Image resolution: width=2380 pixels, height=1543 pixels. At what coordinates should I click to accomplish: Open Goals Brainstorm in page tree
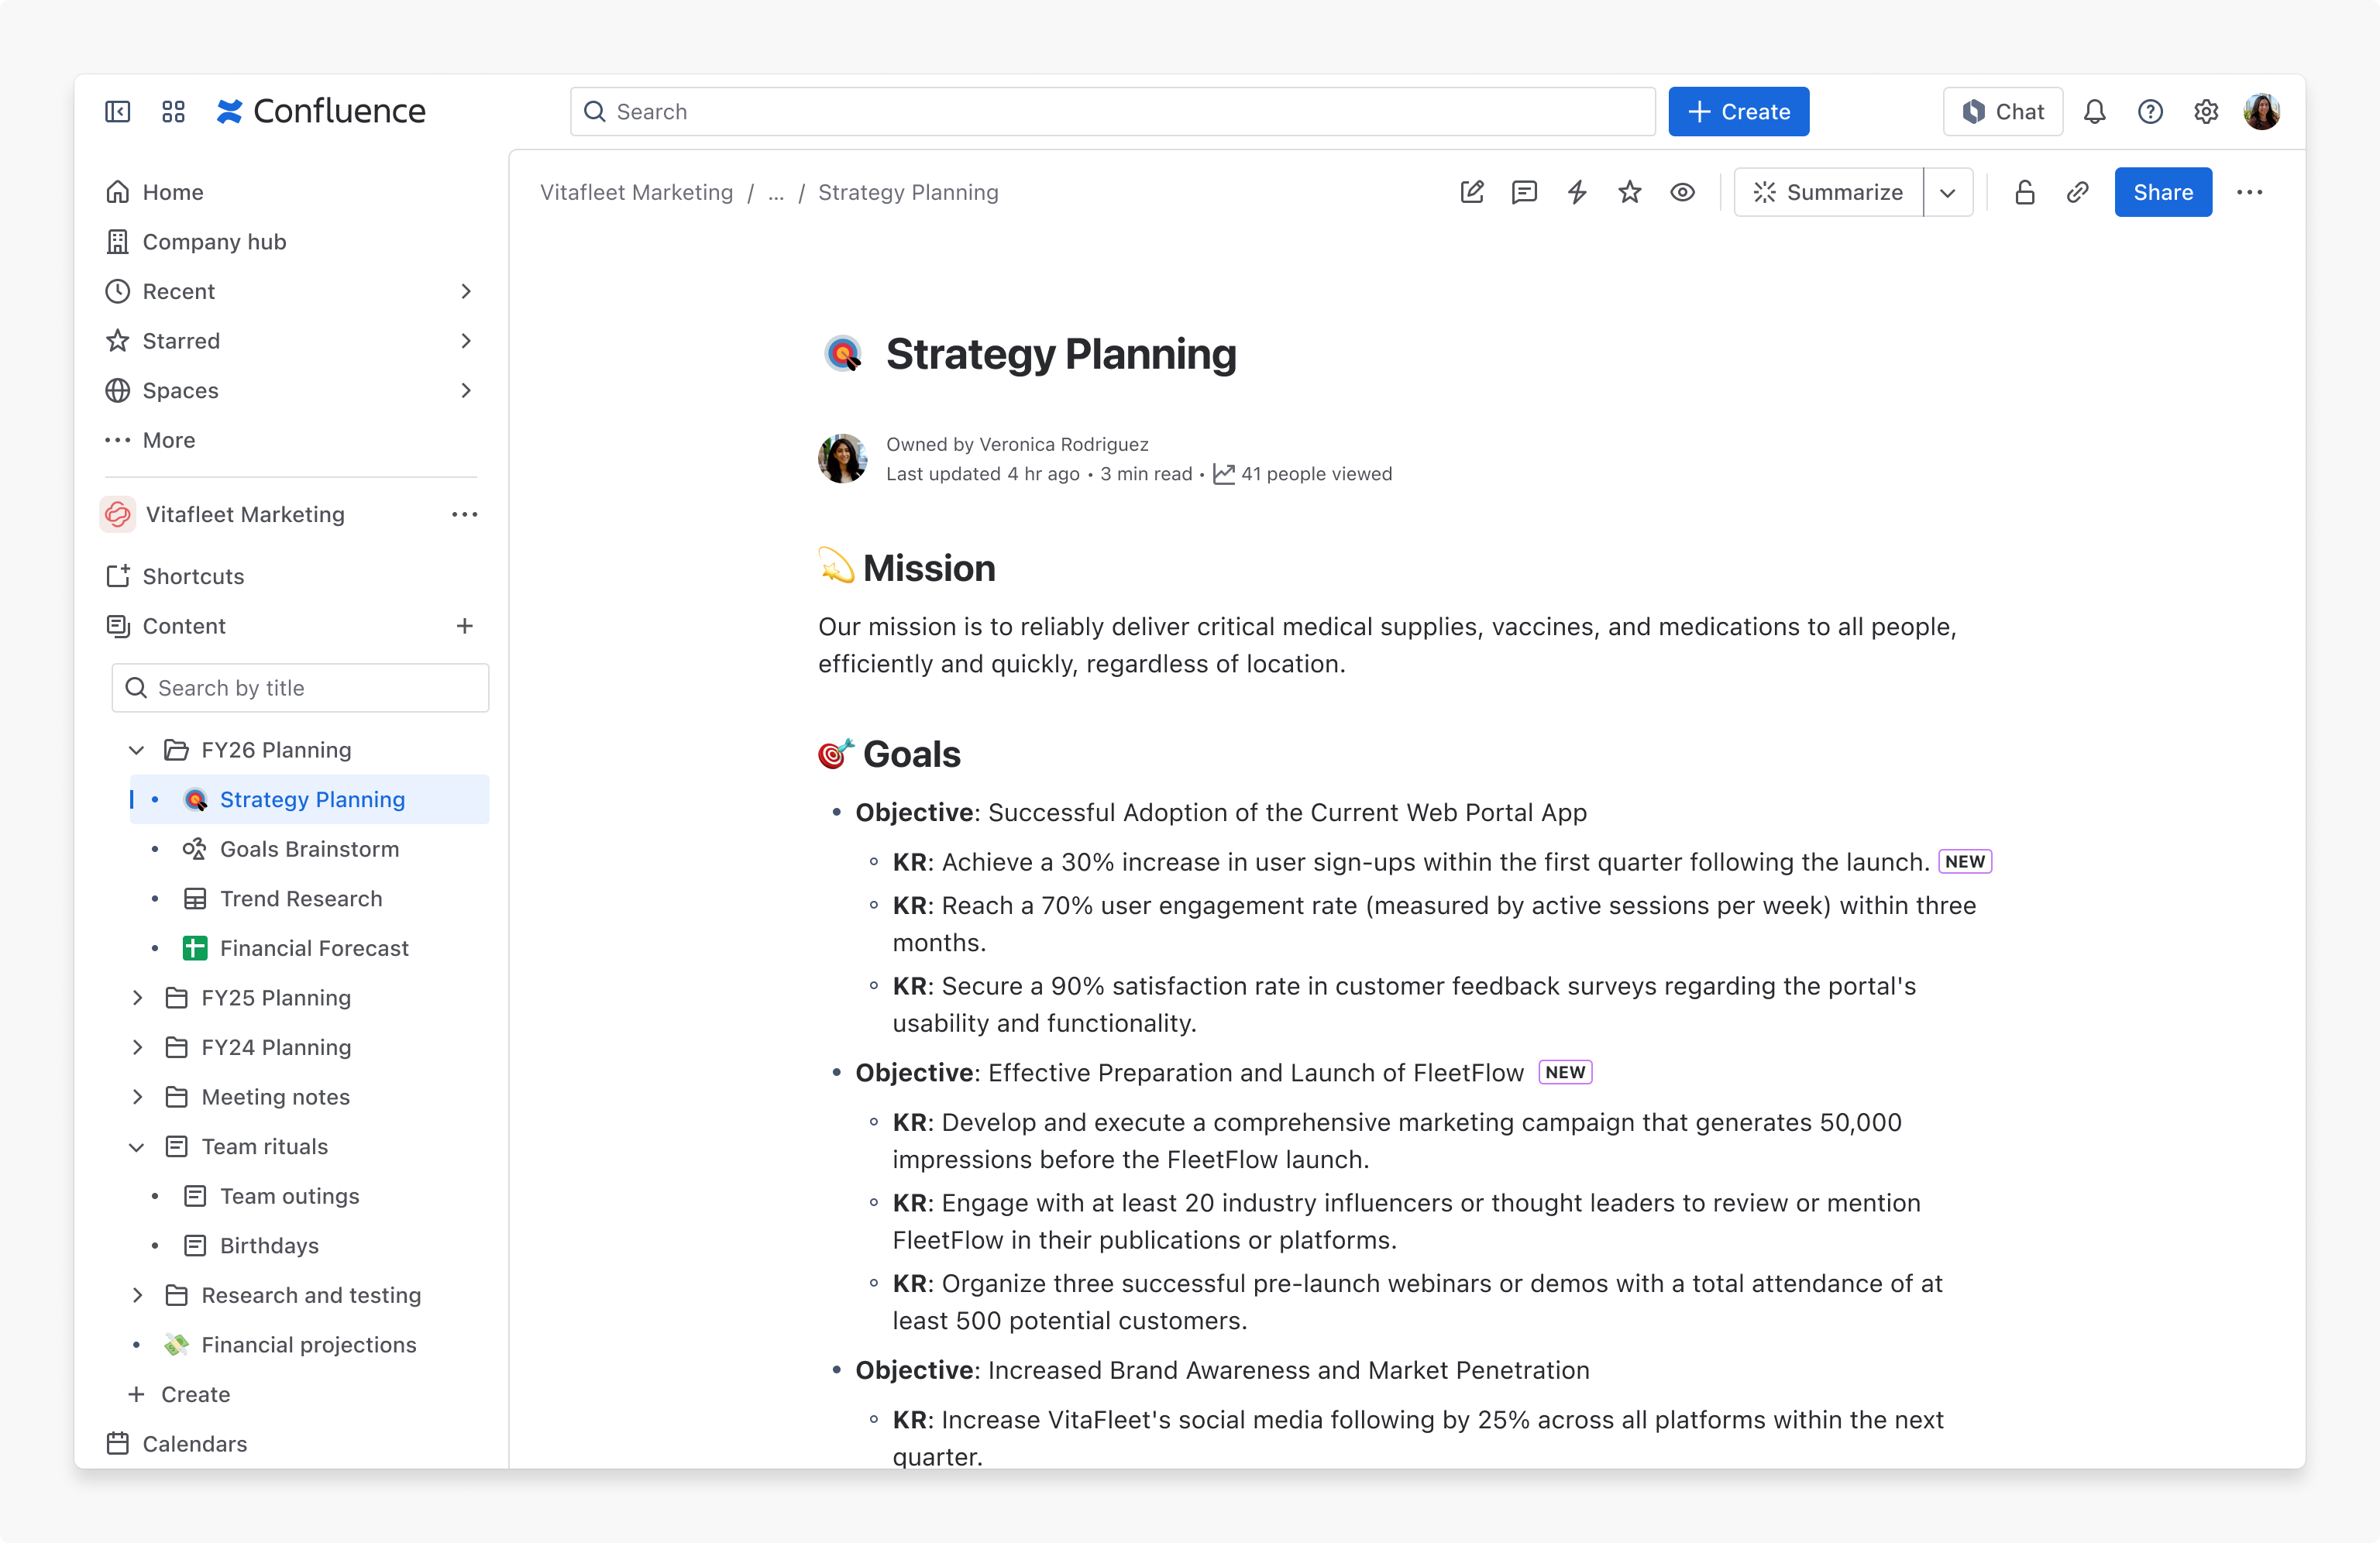(x=309, y=849)
